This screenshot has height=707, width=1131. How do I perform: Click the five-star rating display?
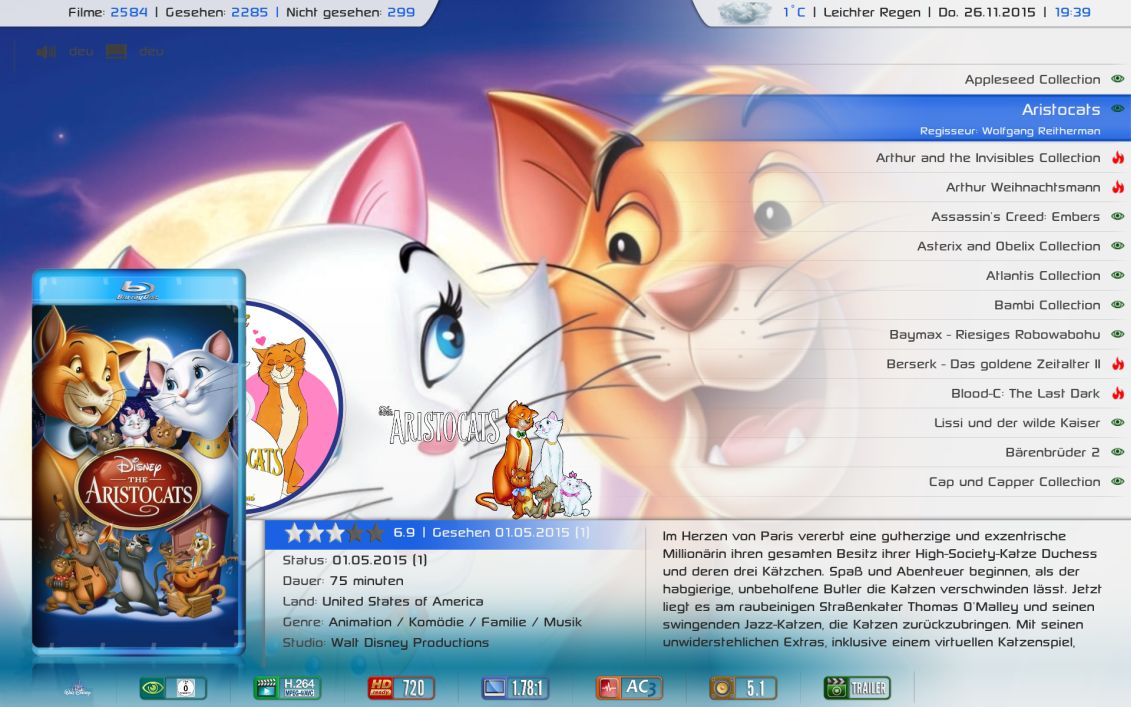pos(335,533)
